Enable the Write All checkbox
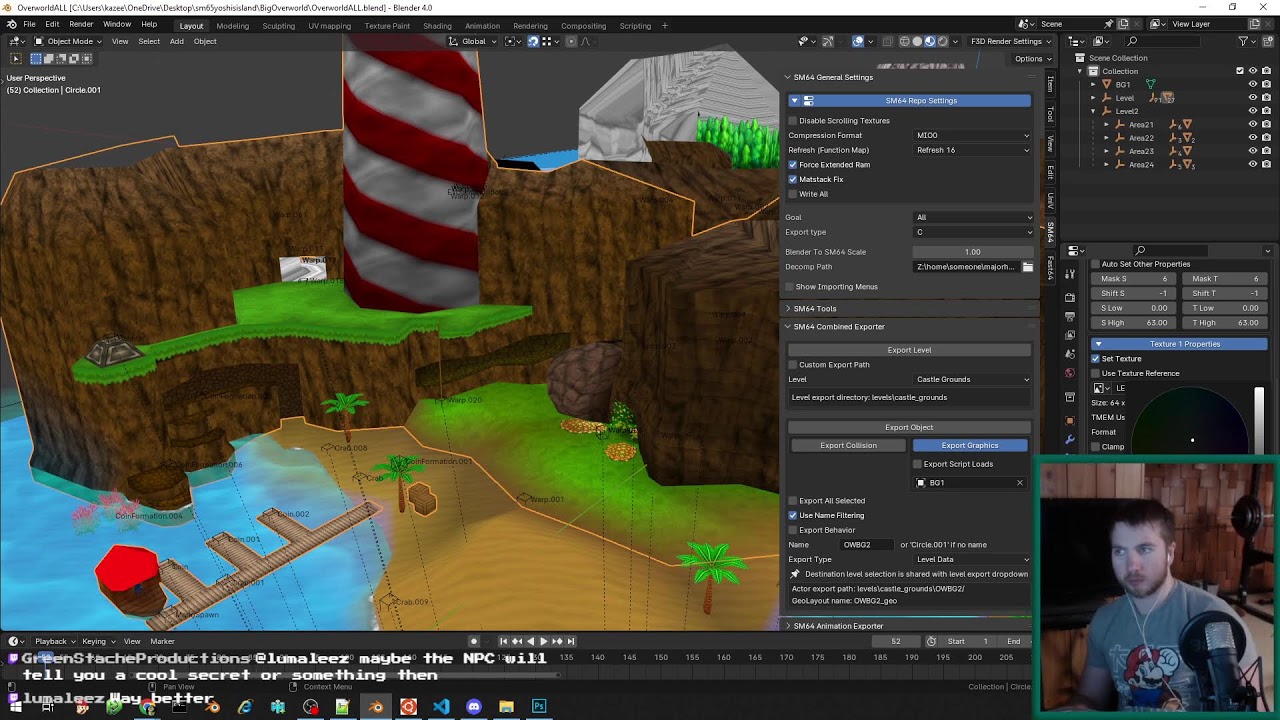This screenshot has height=720, width=1280. tap(793, 194)
